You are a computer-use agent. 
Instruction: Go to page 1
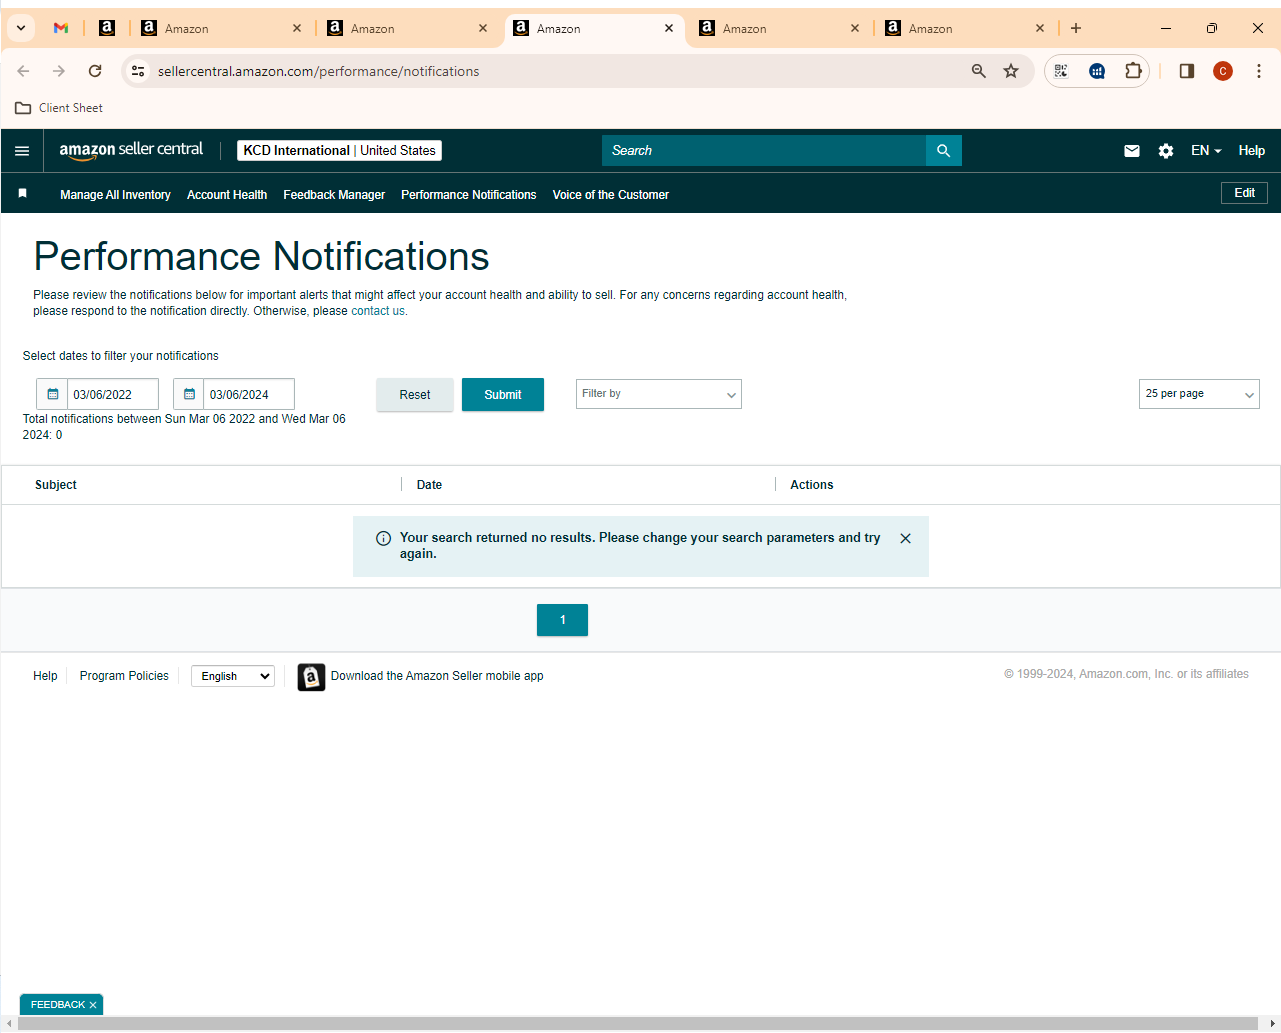pyautogui.click(x=562, y=620)
